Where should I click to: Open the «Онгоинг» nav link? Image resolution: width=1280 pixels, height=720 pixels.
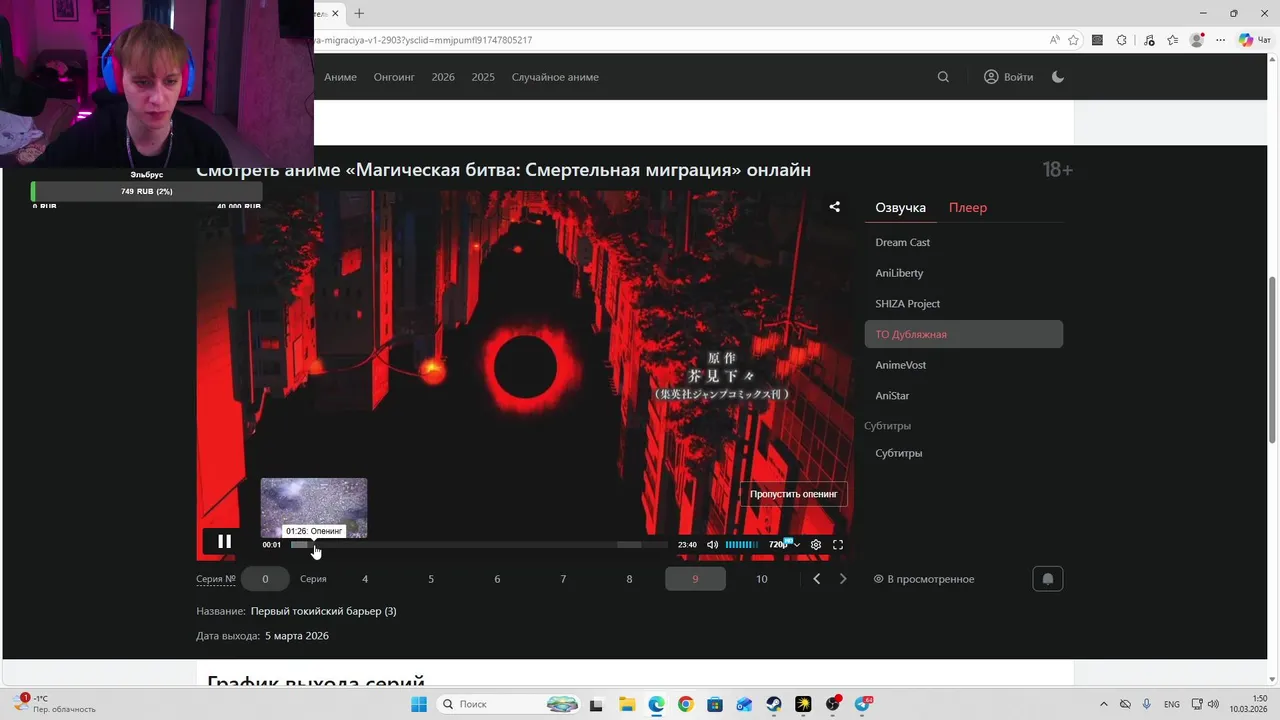pos(394,77)
